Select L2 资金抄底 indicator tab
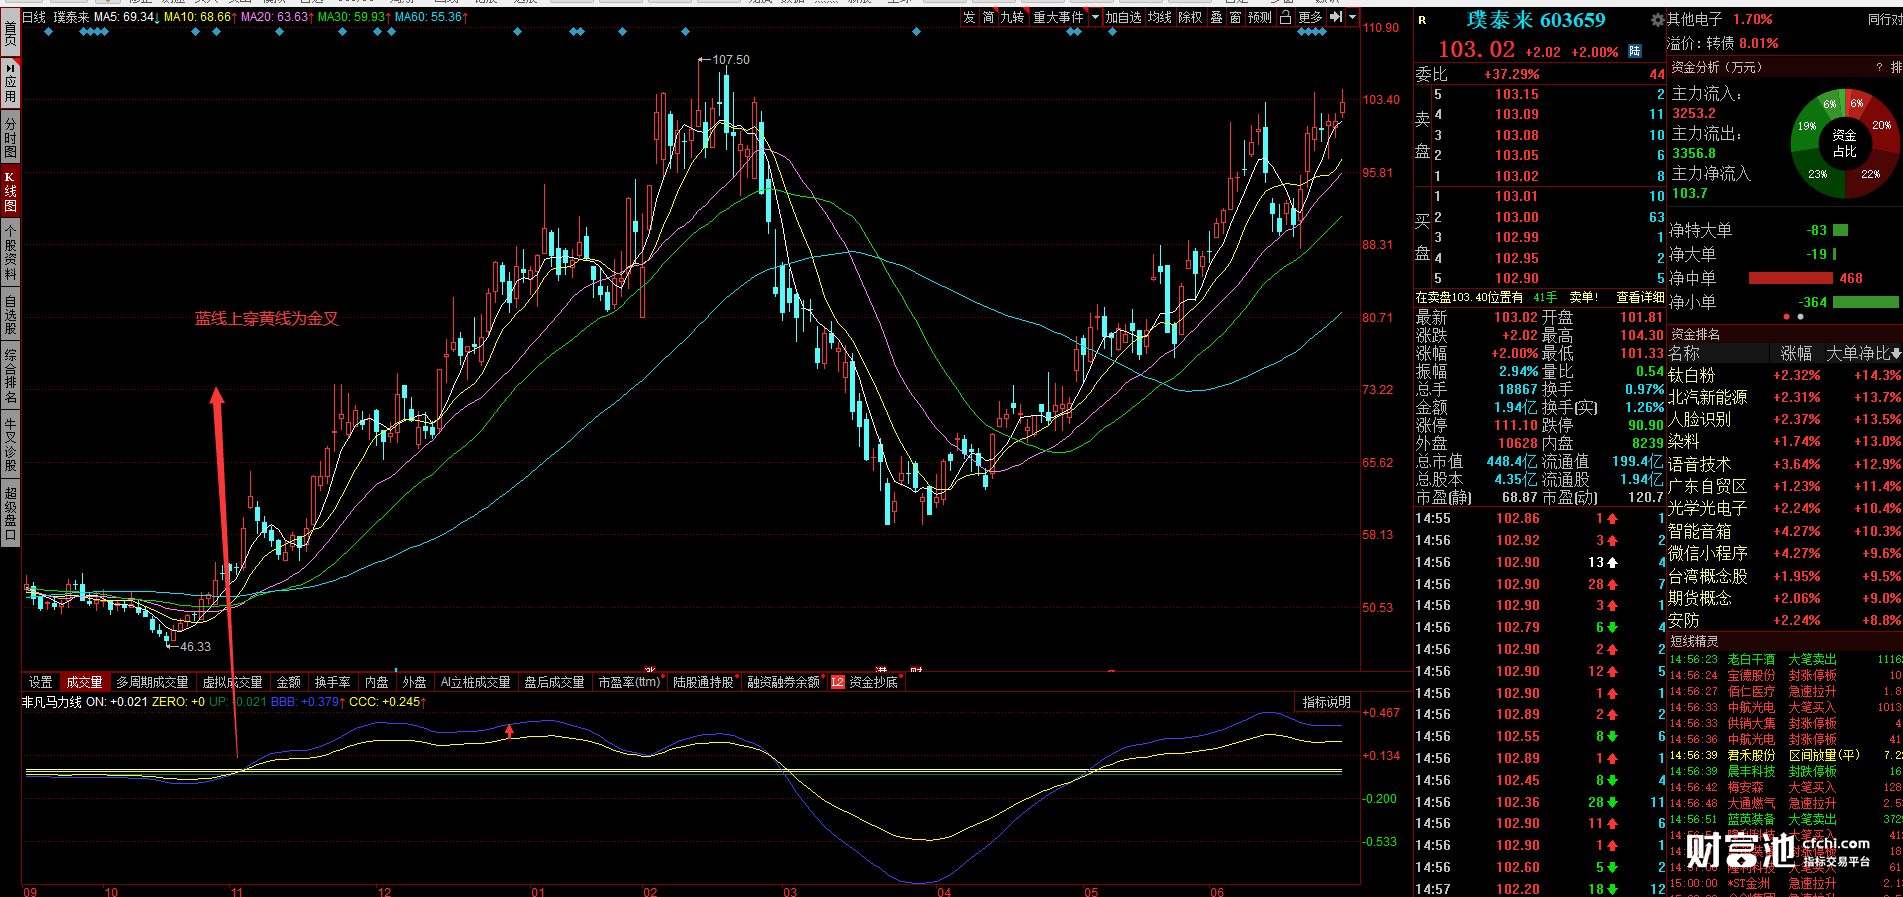 pyautogui.click(x=865, y=682)
